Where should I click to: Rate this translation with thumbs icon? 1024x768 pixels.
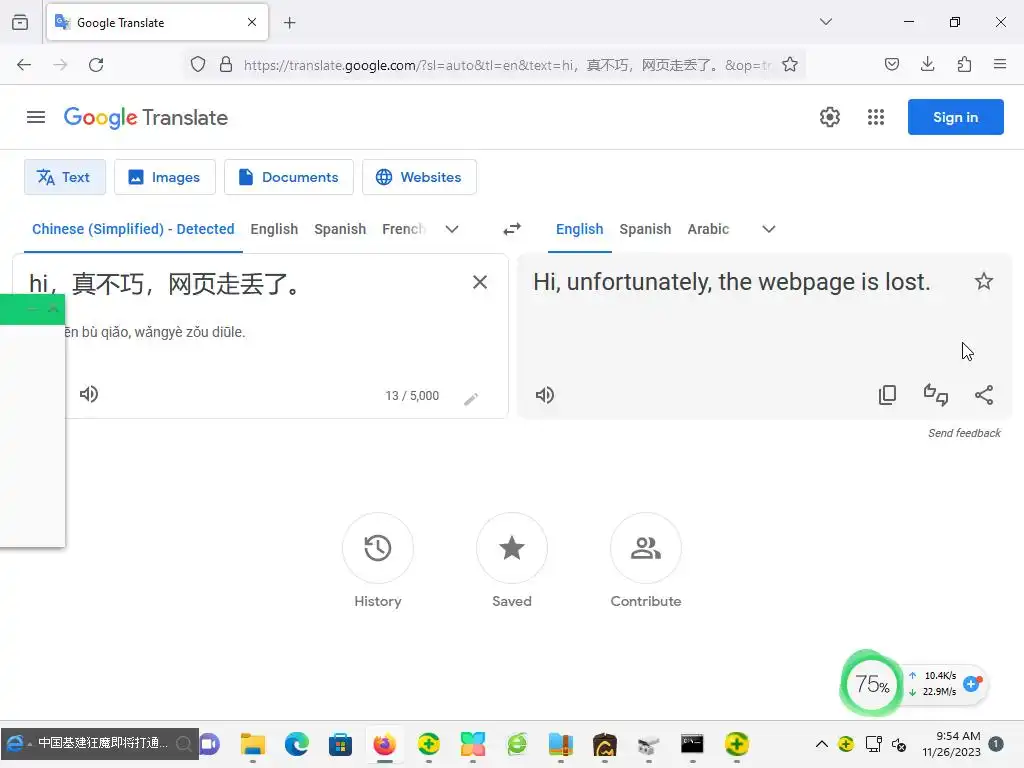935,395
